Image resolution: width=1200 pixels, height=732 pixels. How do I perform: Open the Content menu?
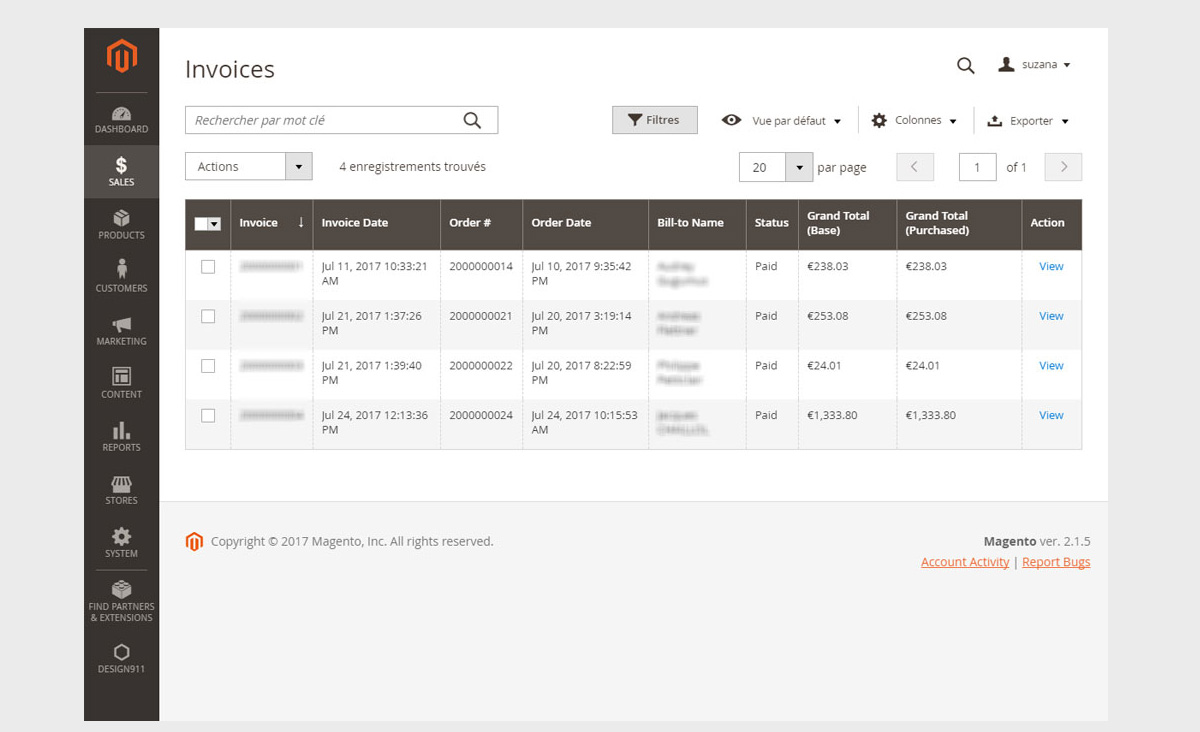(x=121, y=384)
